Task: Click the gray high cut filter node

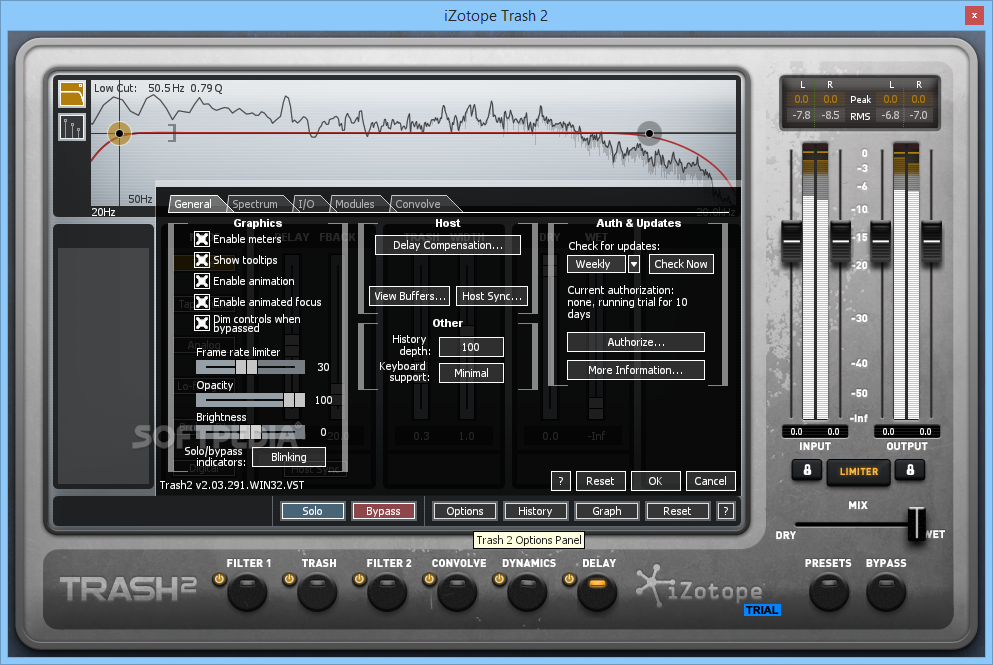Action: (x=649, y=133)
